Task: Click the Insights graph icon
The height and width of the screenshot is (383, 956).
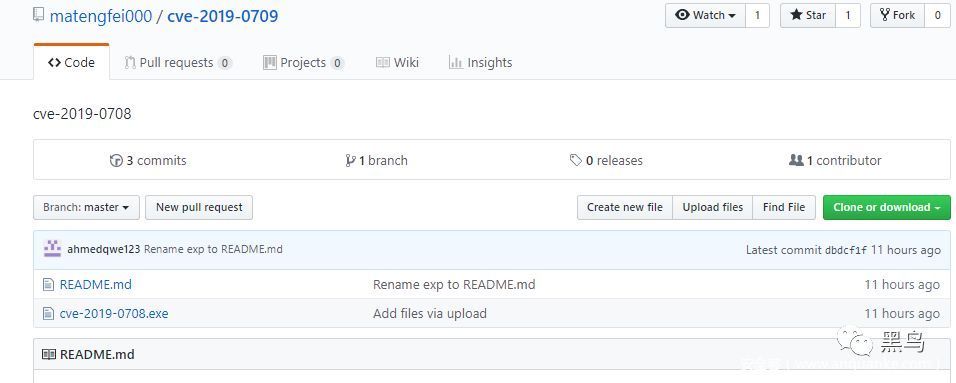Action: 455,62
